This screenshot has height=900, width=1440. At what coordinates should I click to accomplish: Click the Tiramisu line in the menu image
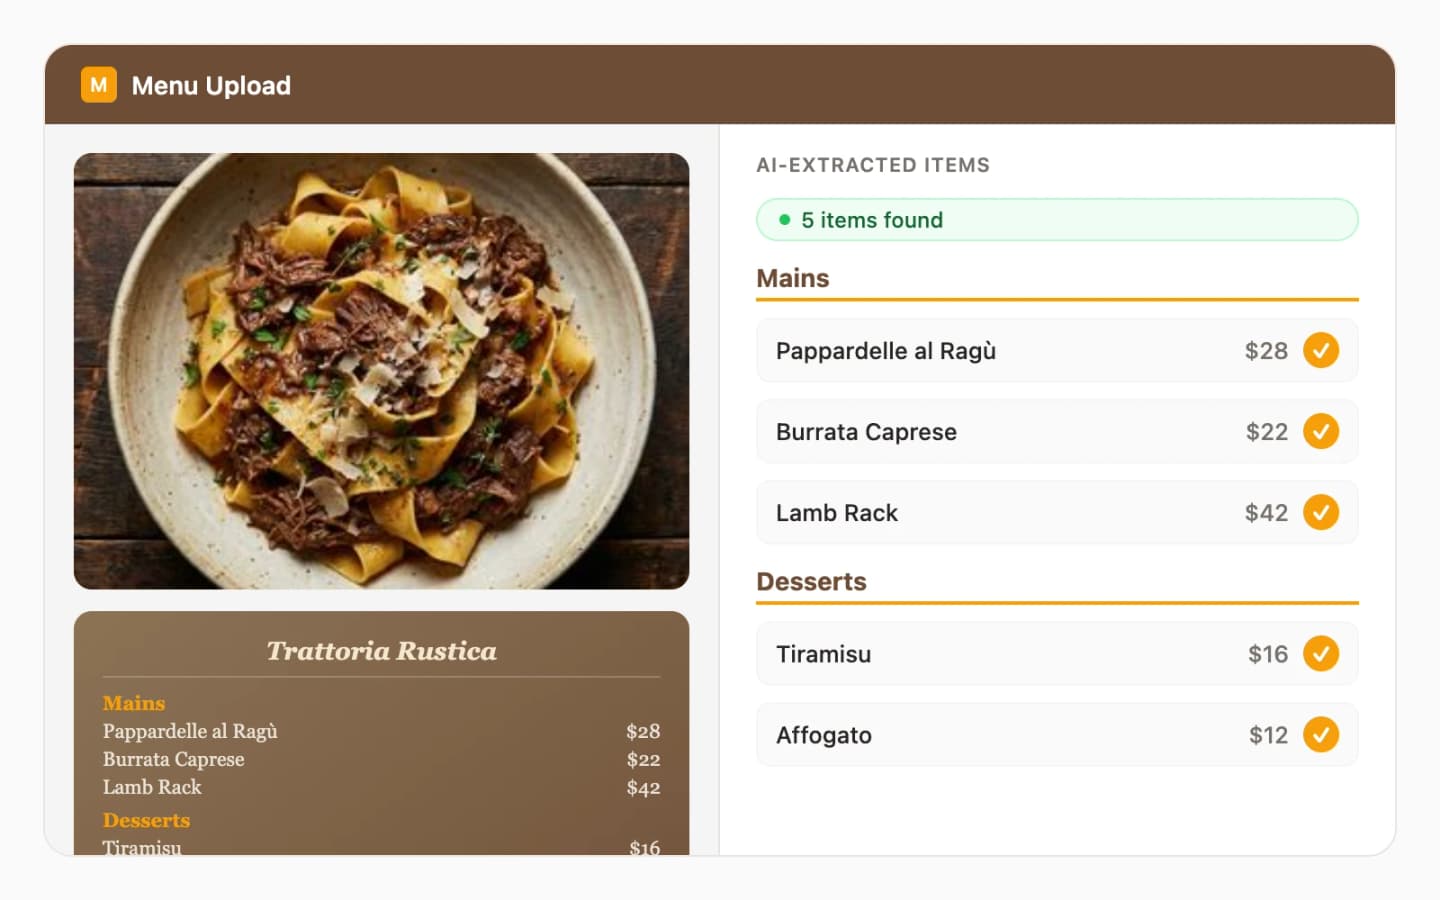[142, 847]
